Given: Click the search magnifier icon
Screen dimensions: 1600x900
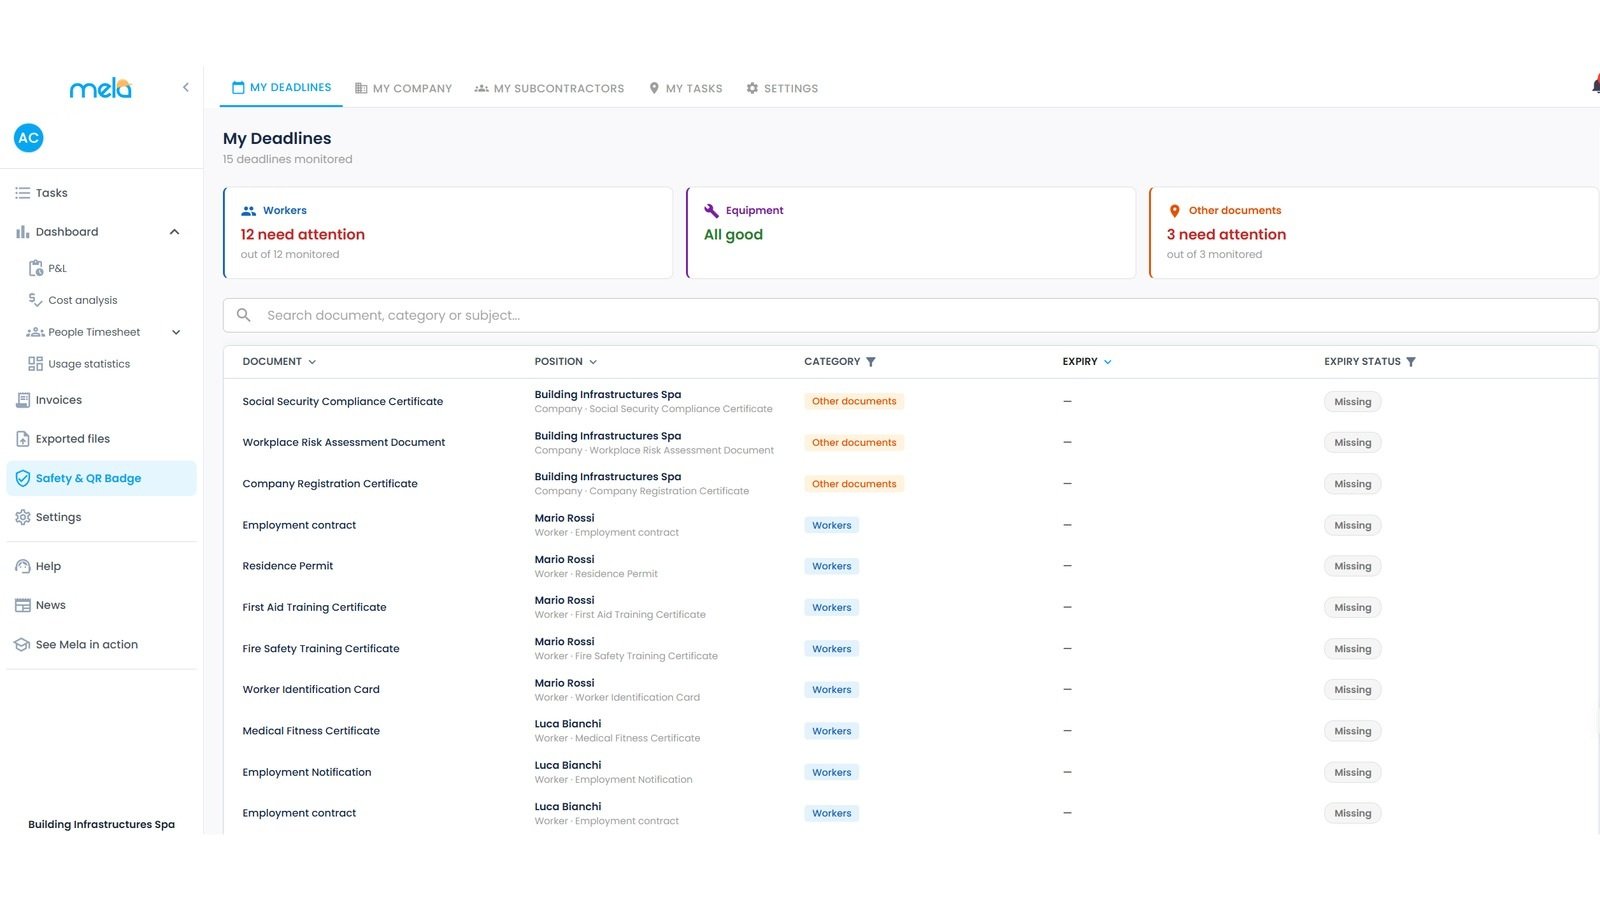Looking at the screenshot, I should pos(243,315).
